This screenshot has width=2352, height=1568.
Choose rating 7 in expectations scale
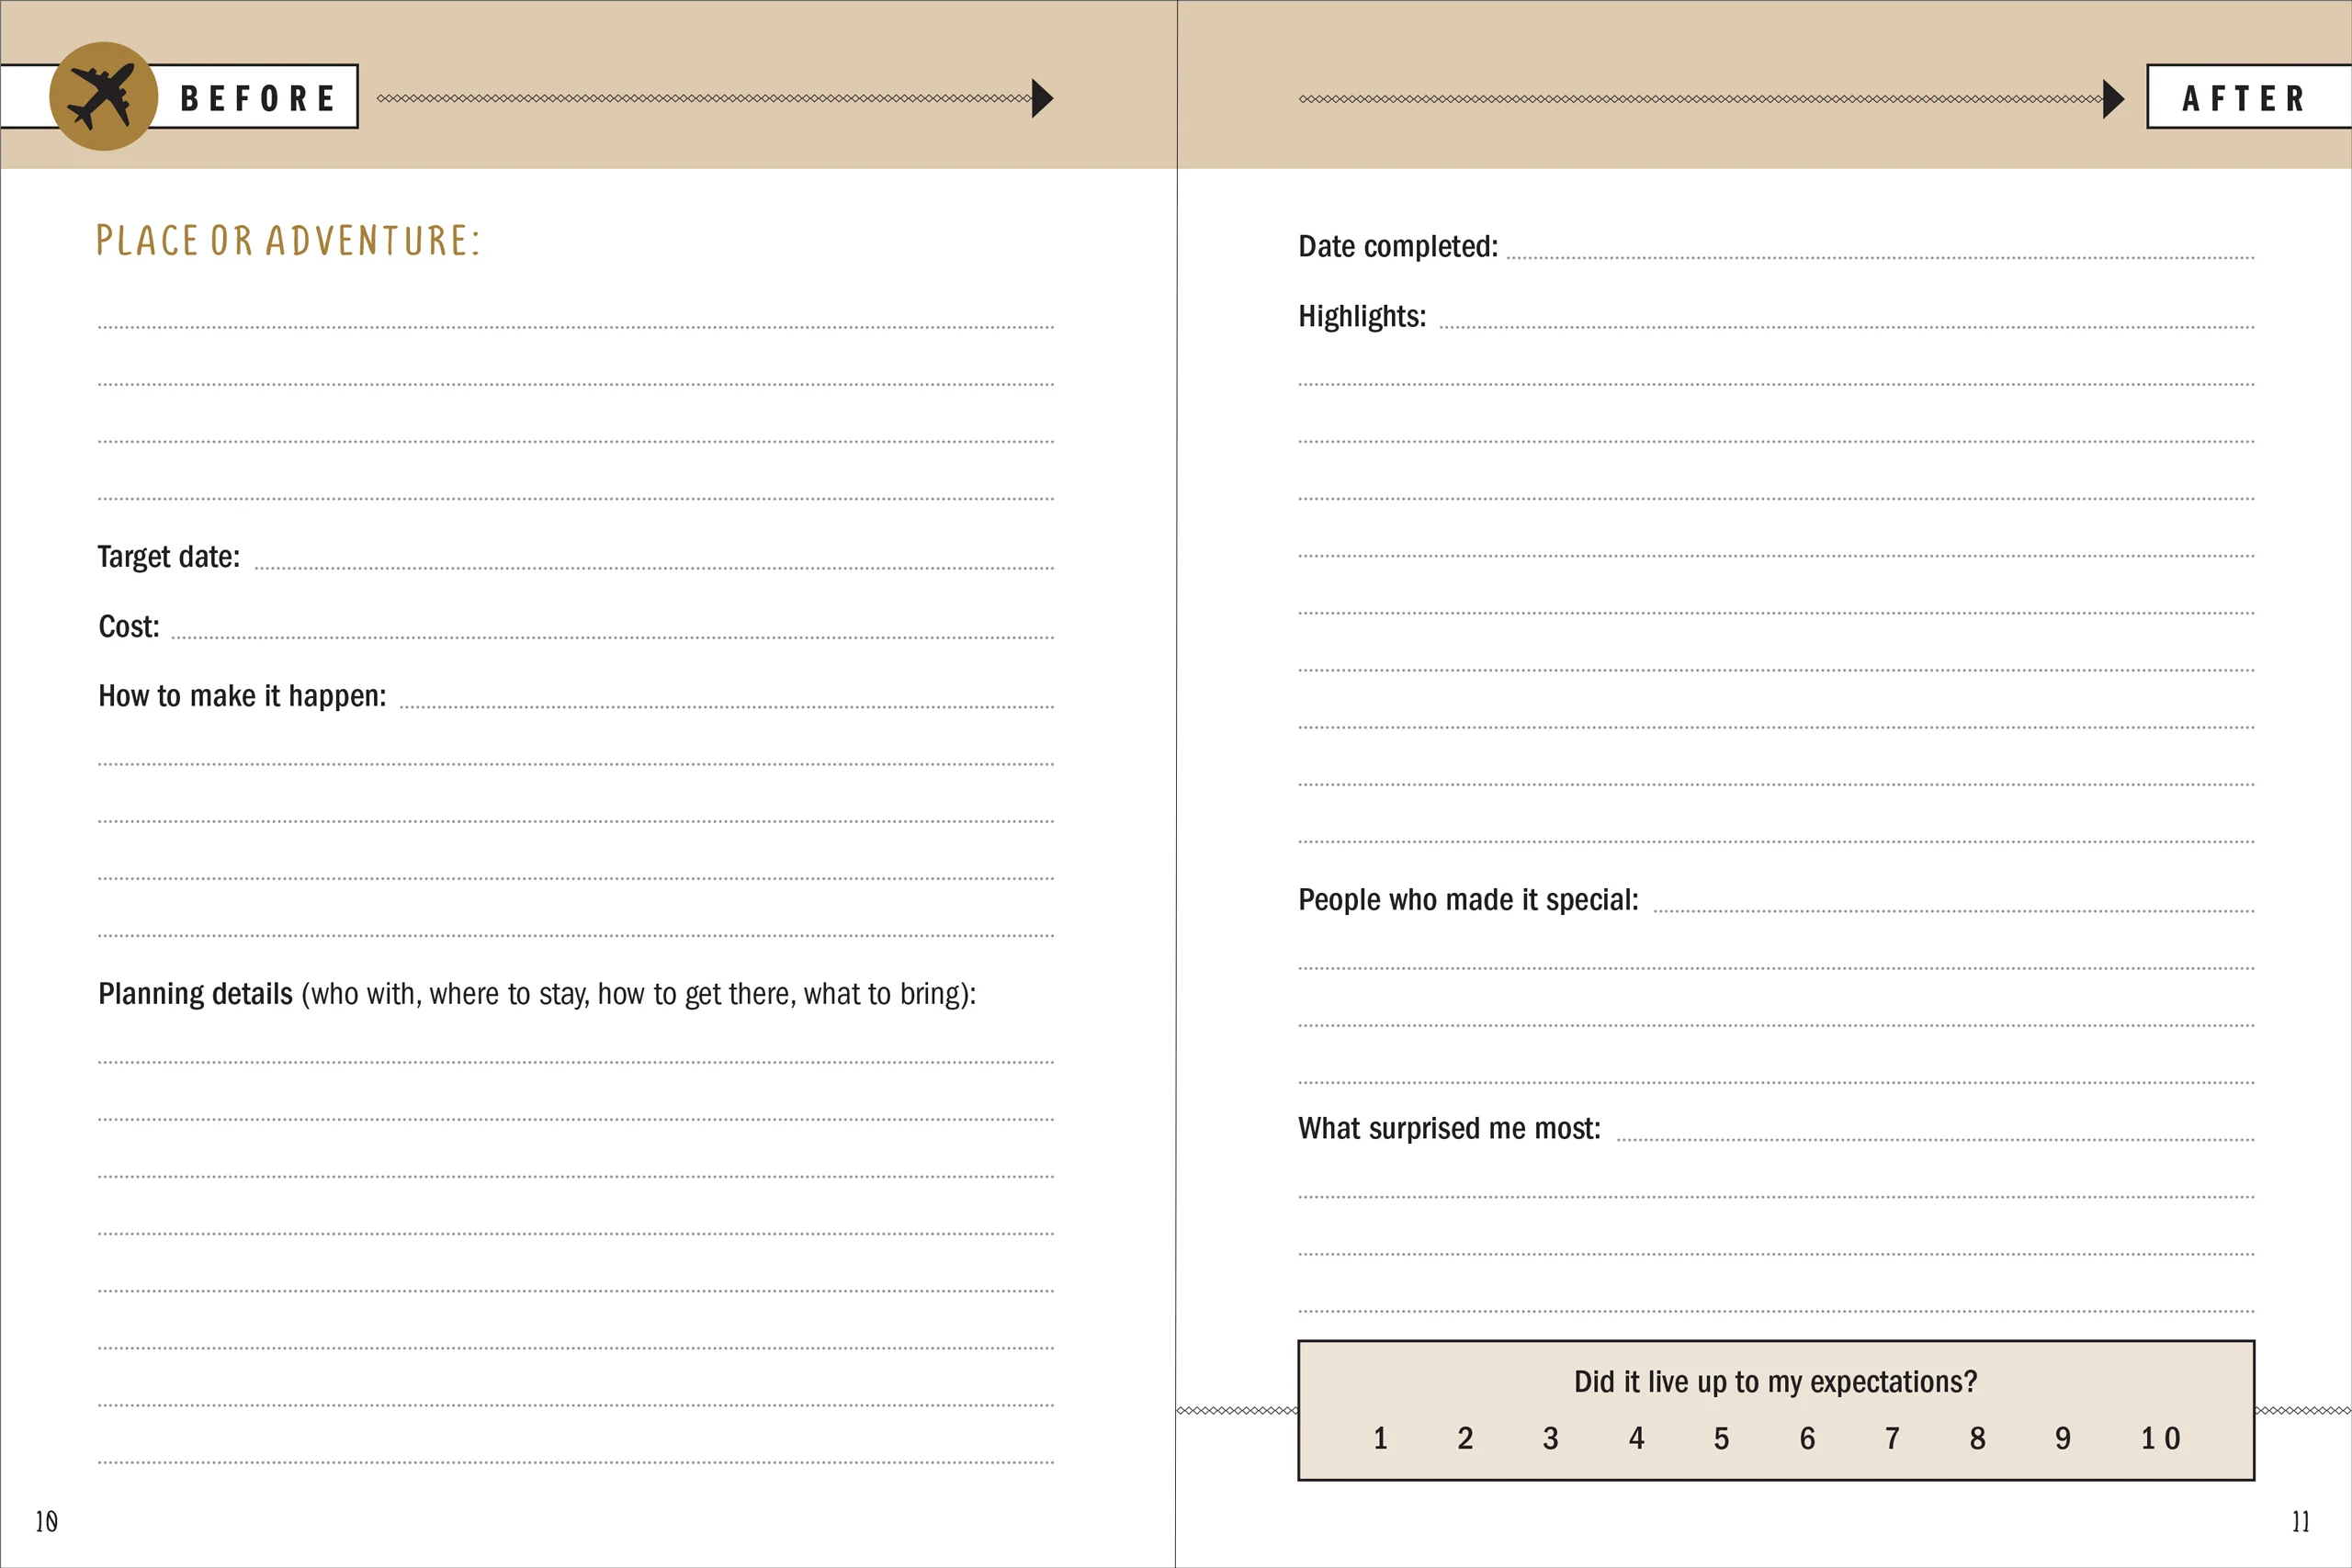[1892, 1438]
